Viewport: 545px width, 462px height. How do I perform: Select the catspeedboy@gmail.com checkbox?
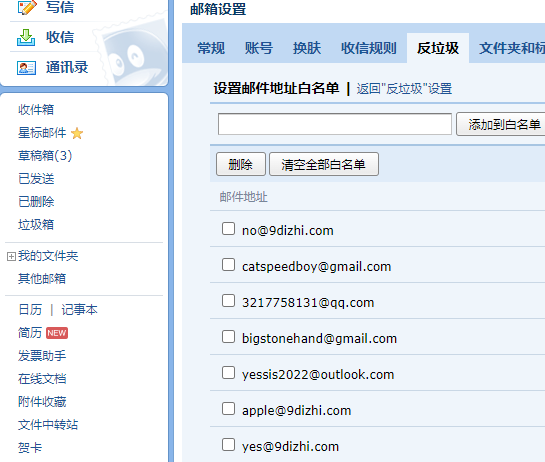tap(228, 265)
